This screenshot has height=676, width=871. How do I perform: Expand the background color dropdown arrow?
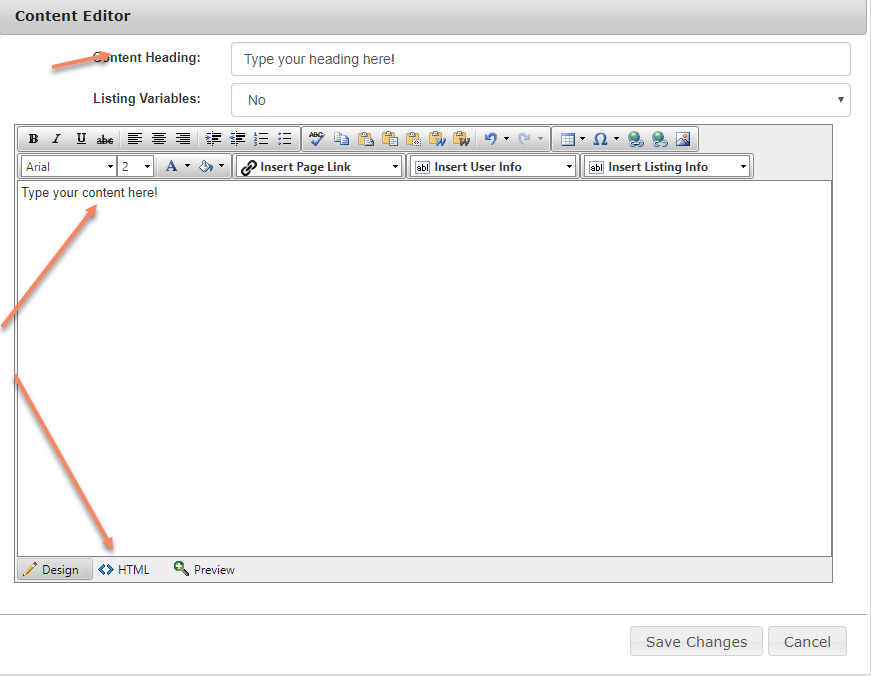tap(222, 166)
